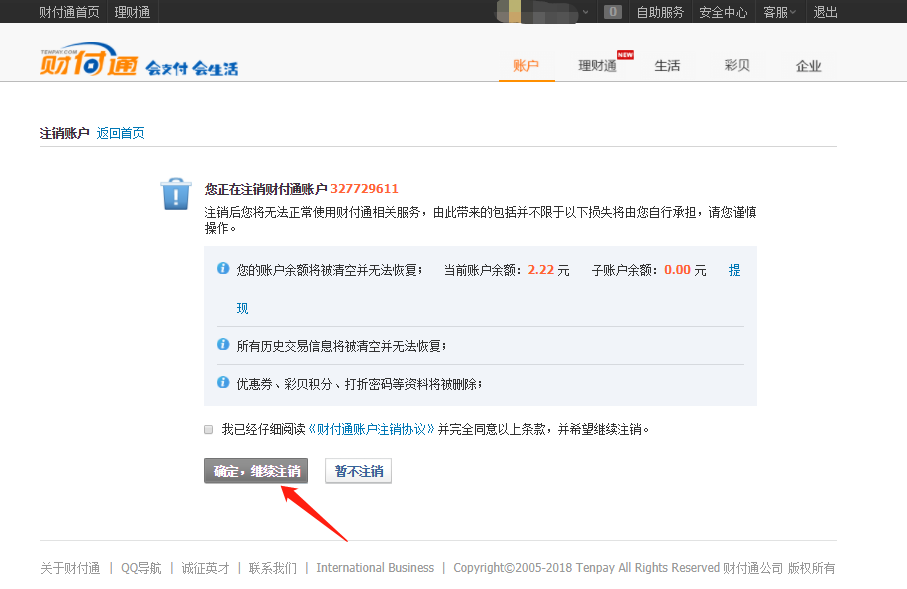
Task: Click the 确定，继续注销 button
Action: 256,471
